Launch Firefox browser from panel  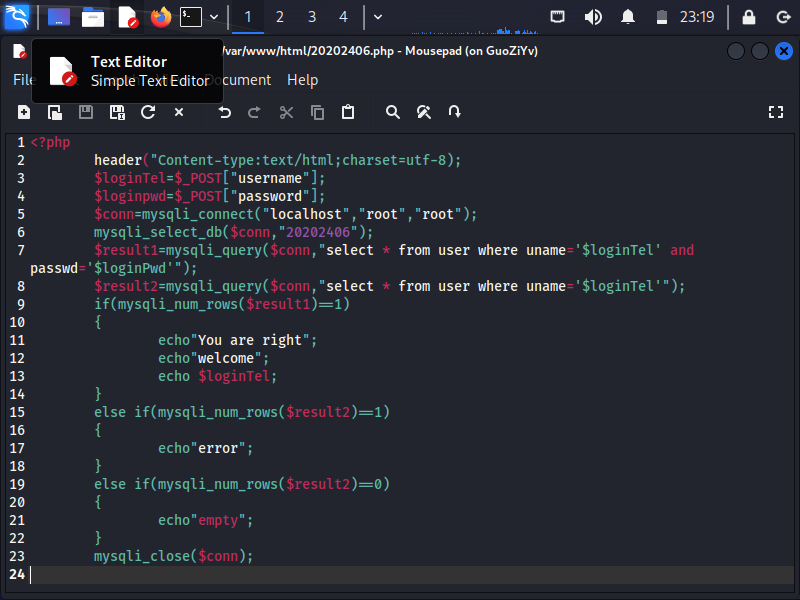click(x=161, y=17)
